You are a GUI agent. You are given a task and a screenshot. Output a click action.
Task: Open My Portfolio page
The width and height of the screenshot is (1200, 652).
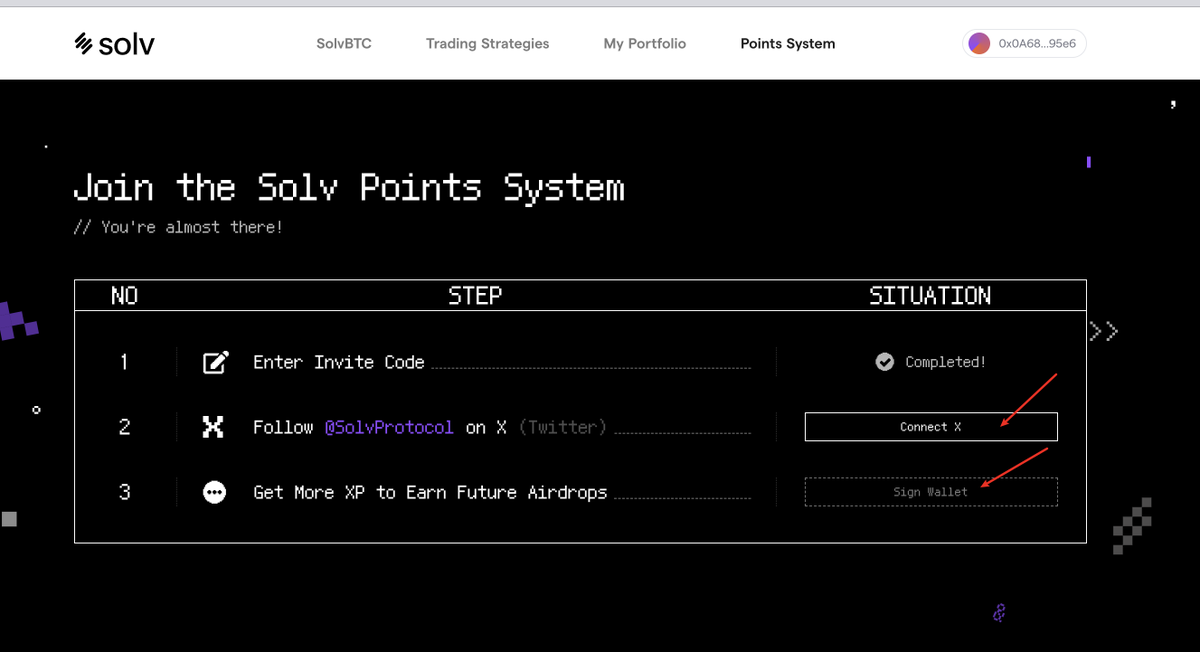[645, 44]
